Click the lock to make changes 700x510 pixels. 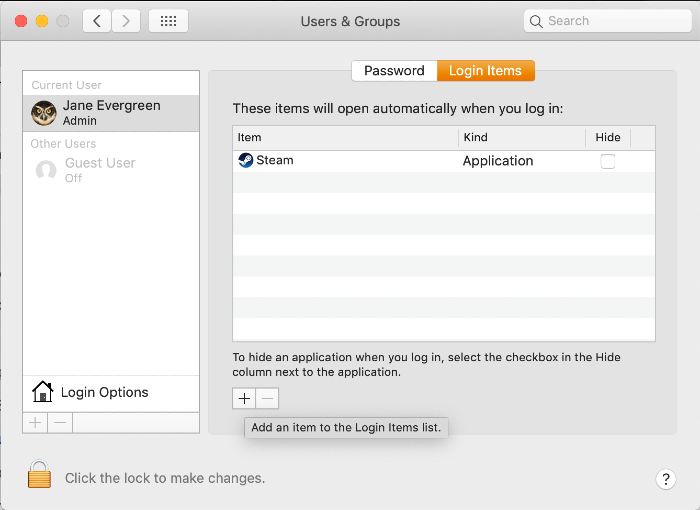(39, 474)
